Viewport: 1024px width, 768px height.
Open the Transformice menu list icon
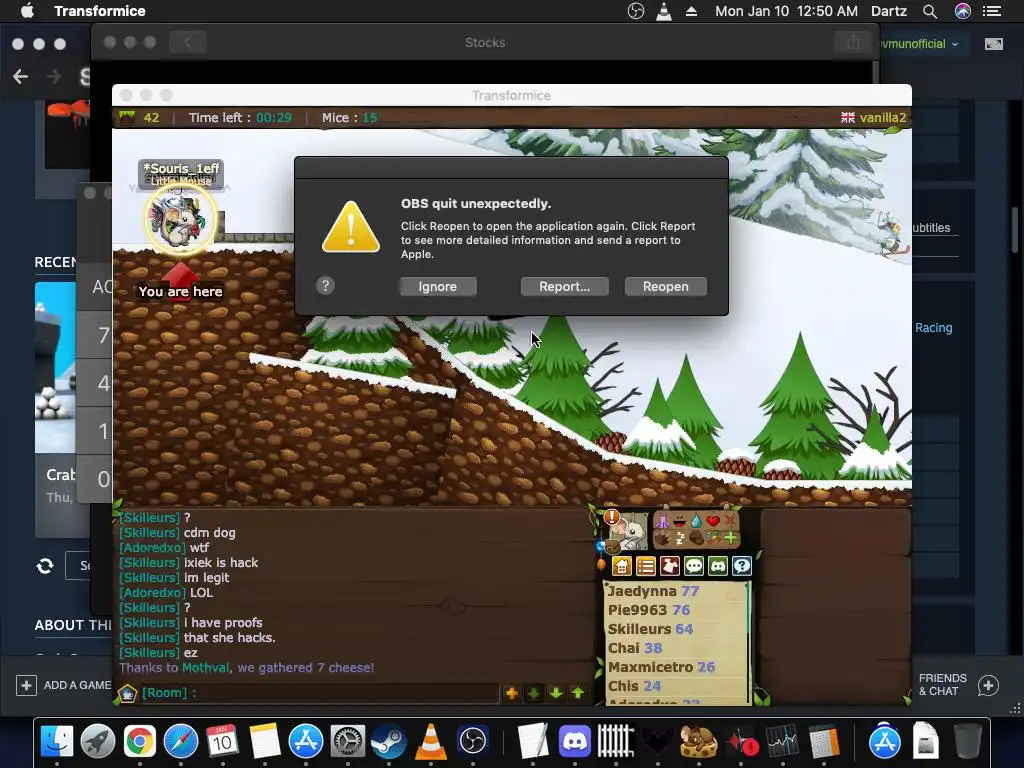coord(646,566)
